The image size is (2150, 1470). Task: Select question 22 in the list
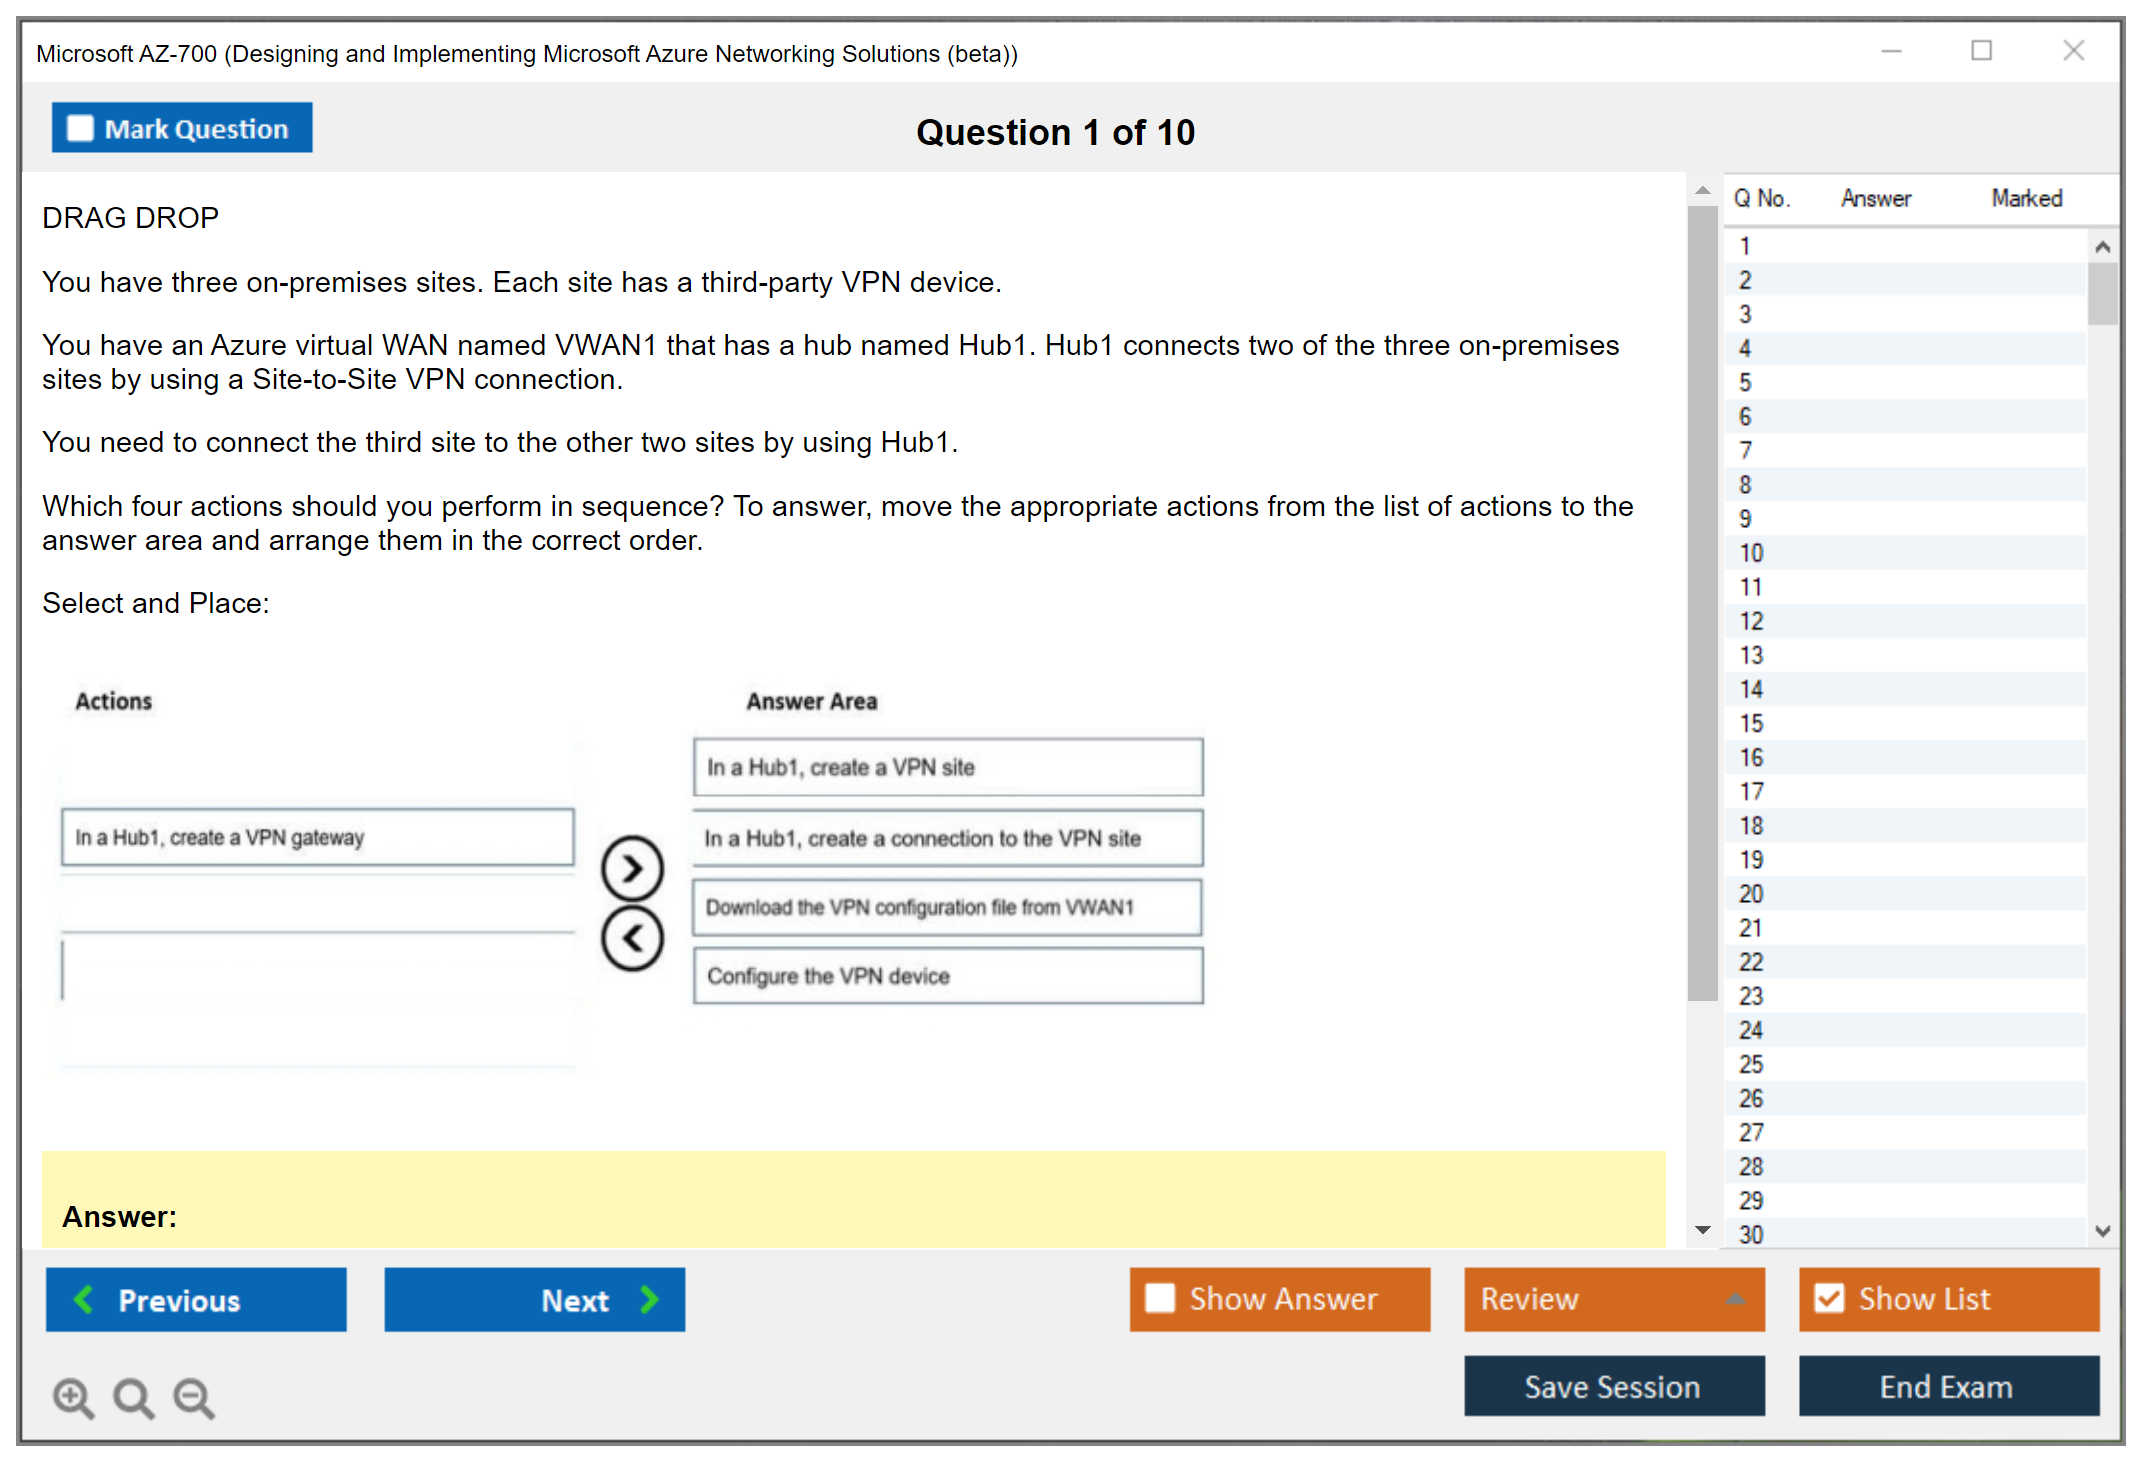point(1751,962)
